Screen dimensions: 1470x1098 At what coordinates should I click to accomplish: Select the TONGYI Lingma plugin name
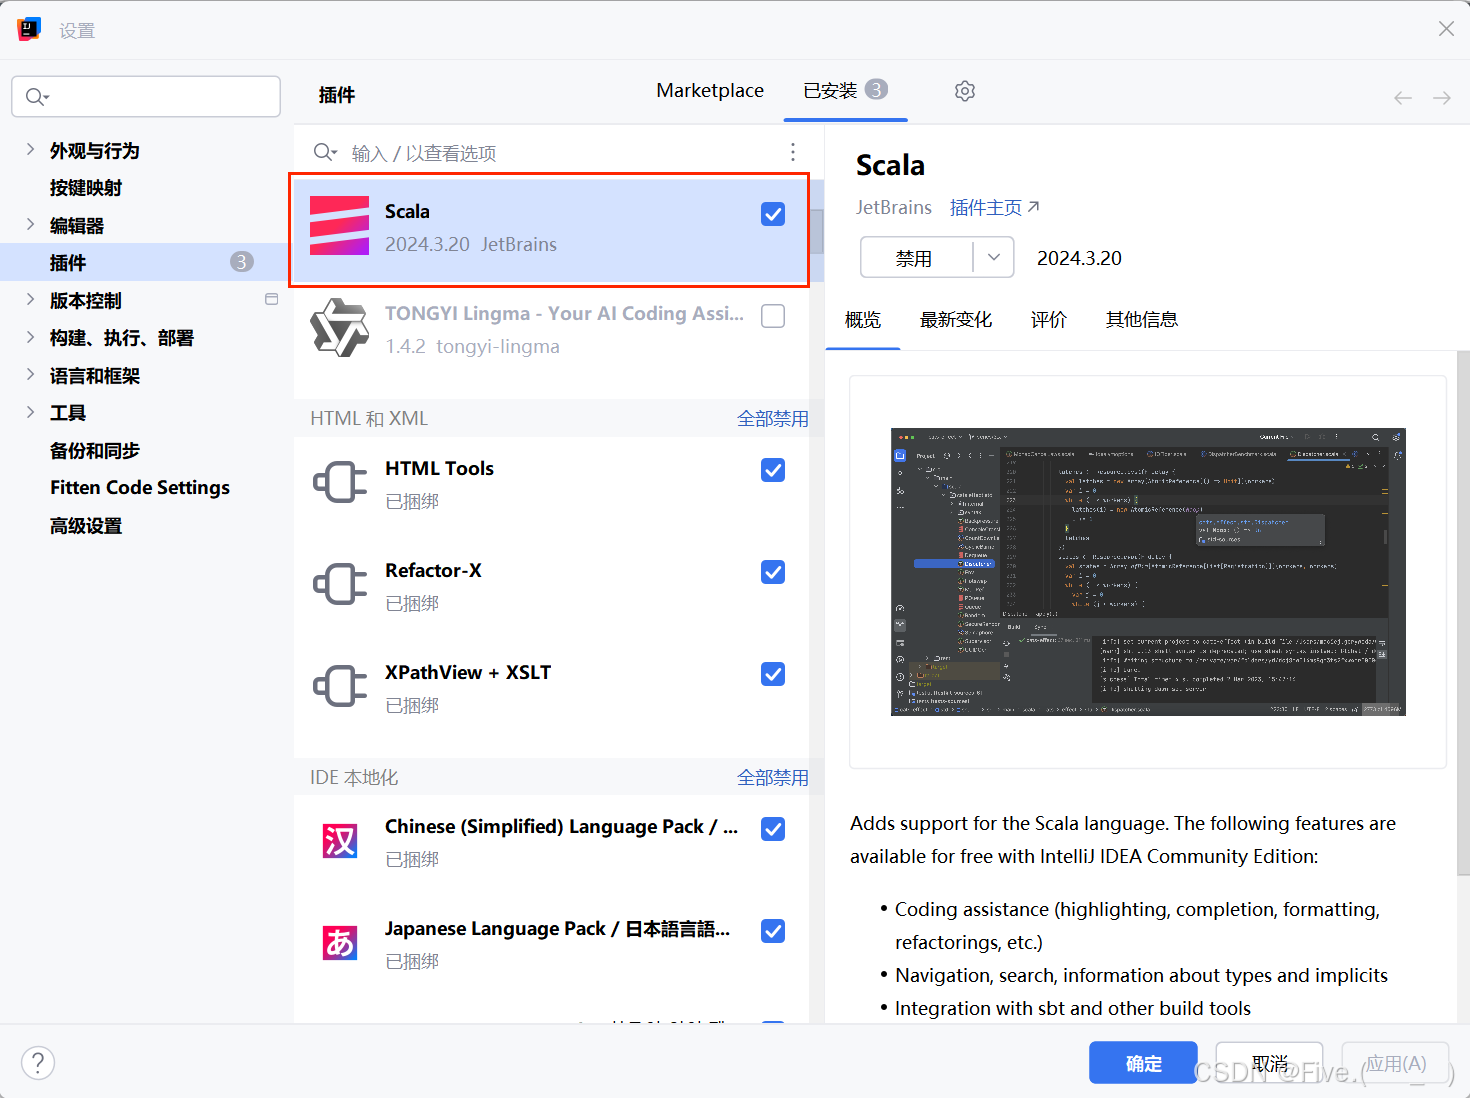tap(564, 313)
